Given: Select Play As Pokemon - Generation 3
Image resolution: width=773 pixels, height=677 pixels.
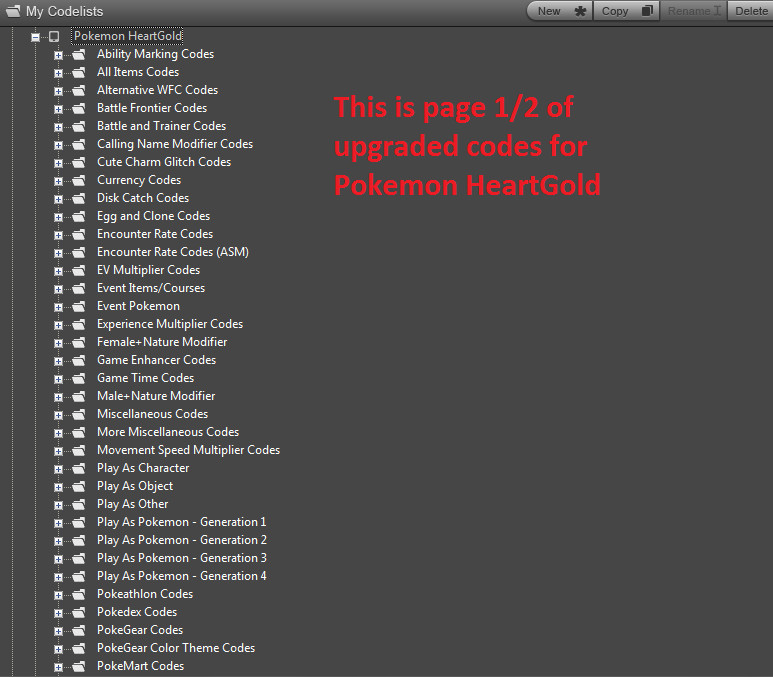Looking at the screenshot, I should click(x=181, y=558).
